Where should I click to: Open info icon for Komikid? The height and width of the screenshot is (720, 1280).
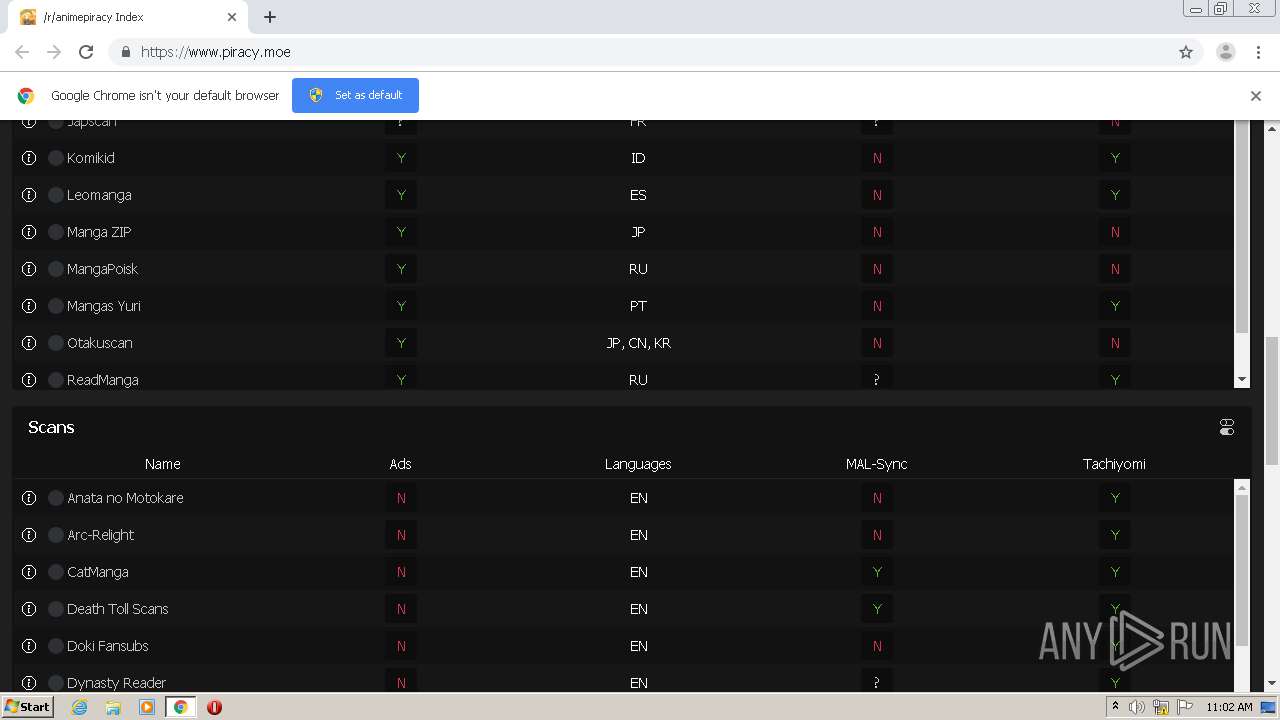[x=29, y=158]
